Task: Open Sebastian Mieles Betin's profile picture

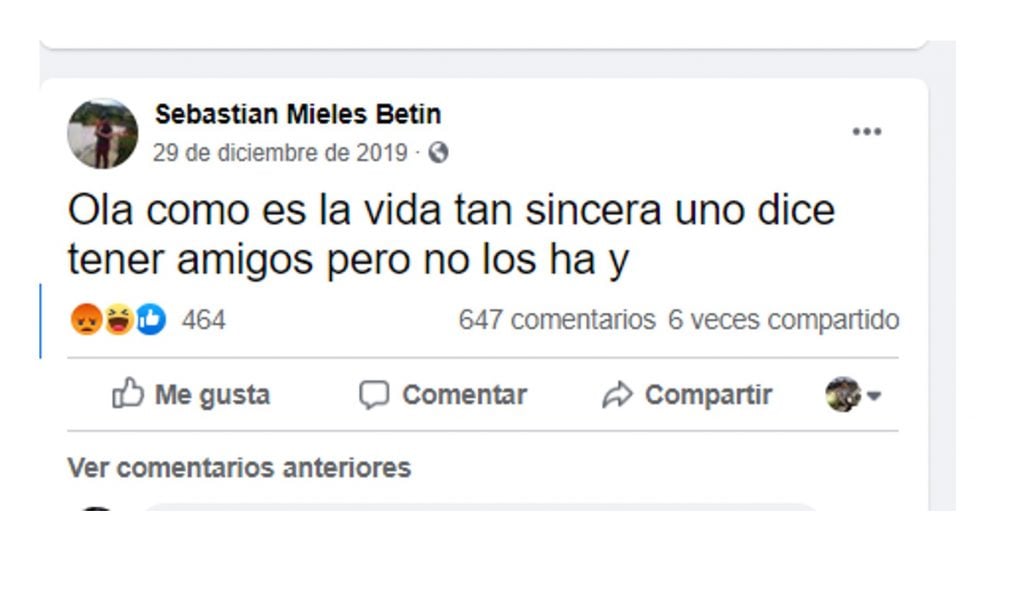Action: (x=102, y=133)
